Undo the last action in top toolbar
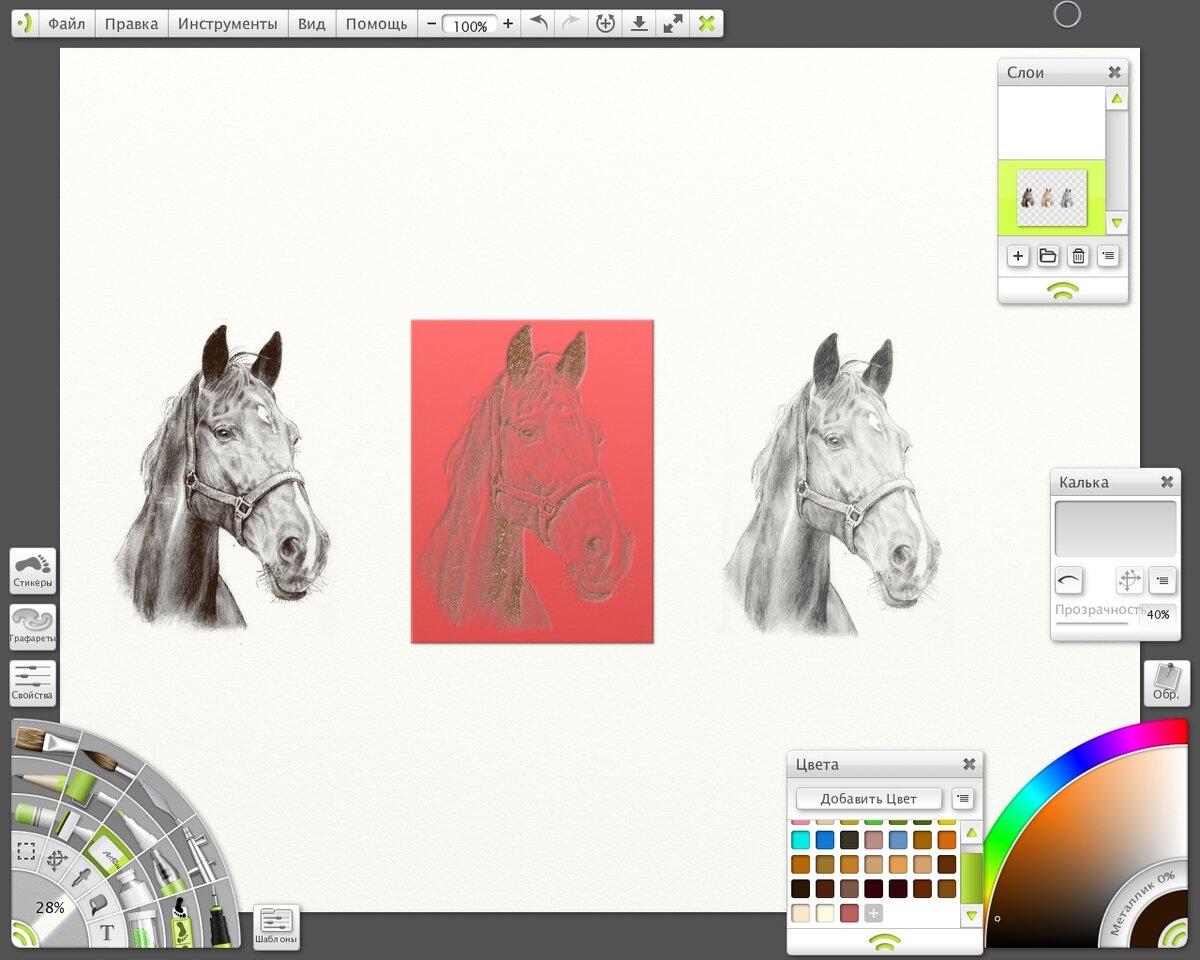This screenshot has height=960, width=1200. (538, 23)
